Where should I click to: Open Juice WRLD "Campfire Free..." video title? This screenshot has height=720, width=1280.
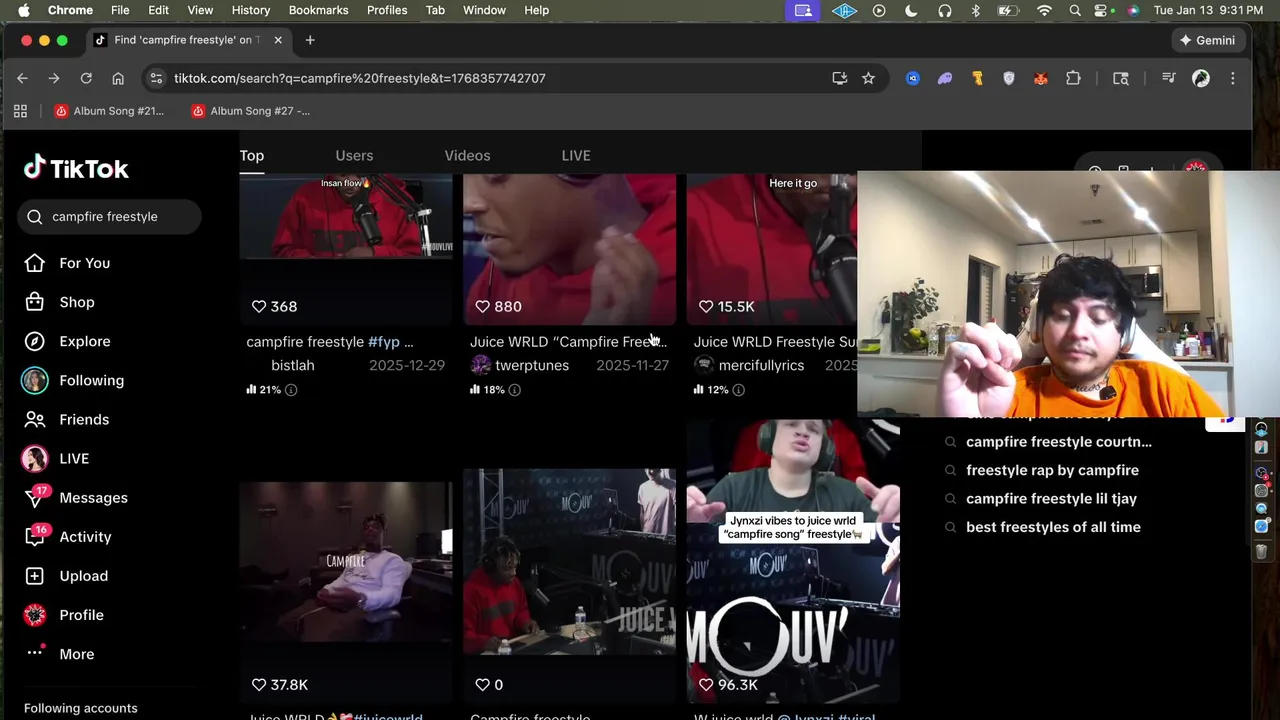pos(568,342)
